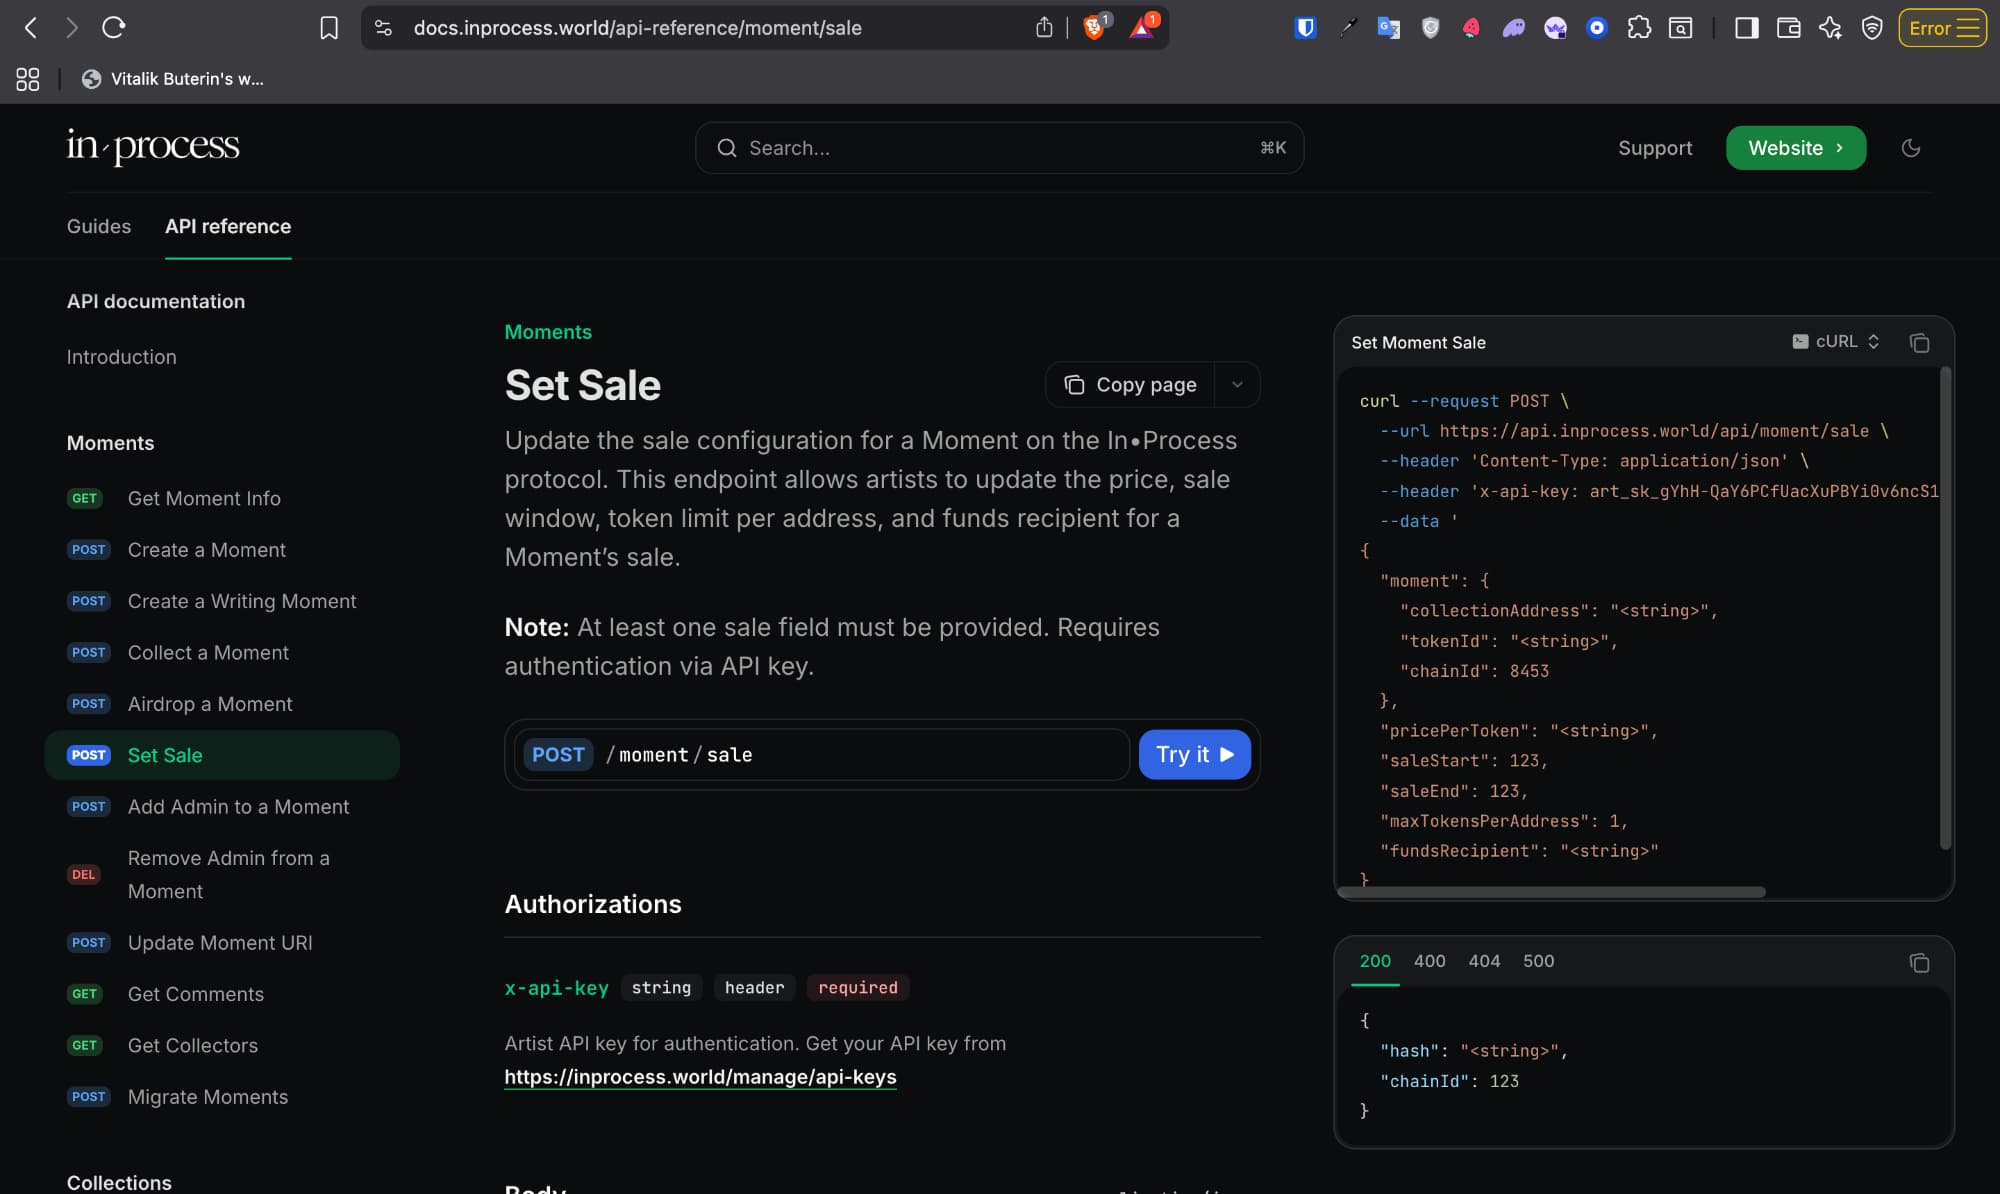This screenshot has height=1194, width=2000.
Task: Toggle the browser sidebar panel
Action: tap(1746, 28)
